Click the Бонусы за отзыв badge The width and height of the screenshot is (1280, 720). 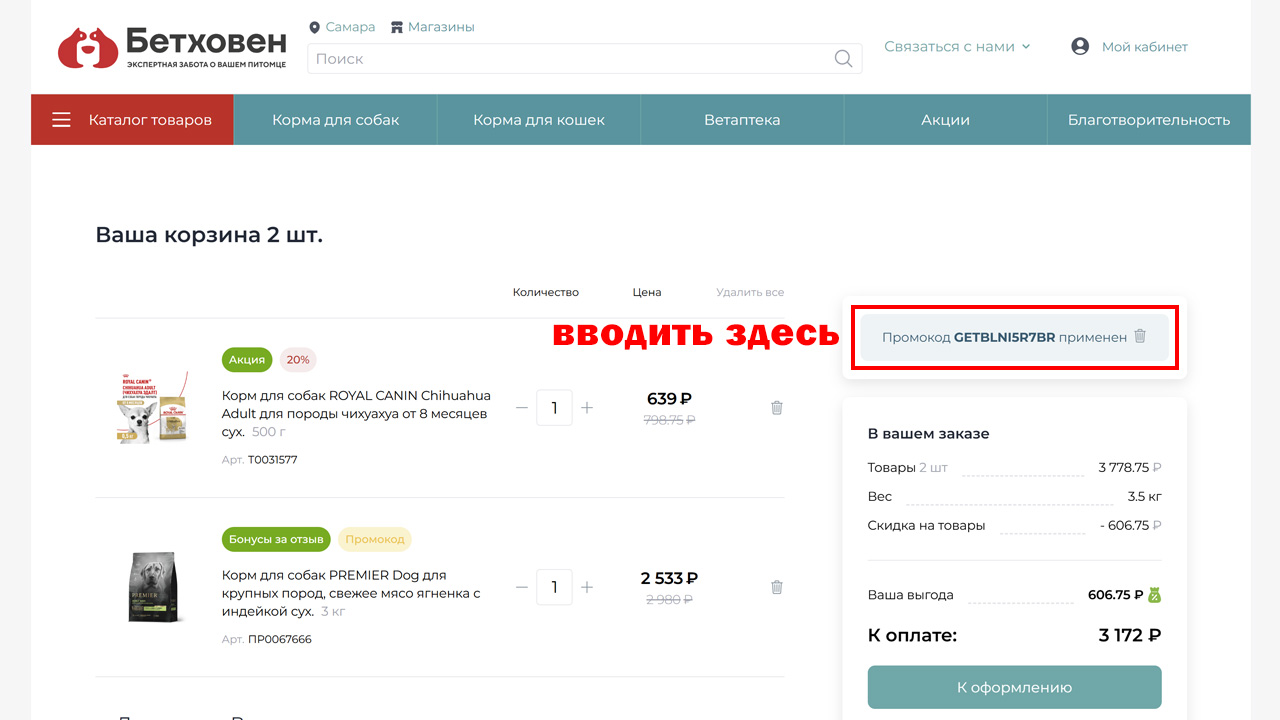click(276, 539)
